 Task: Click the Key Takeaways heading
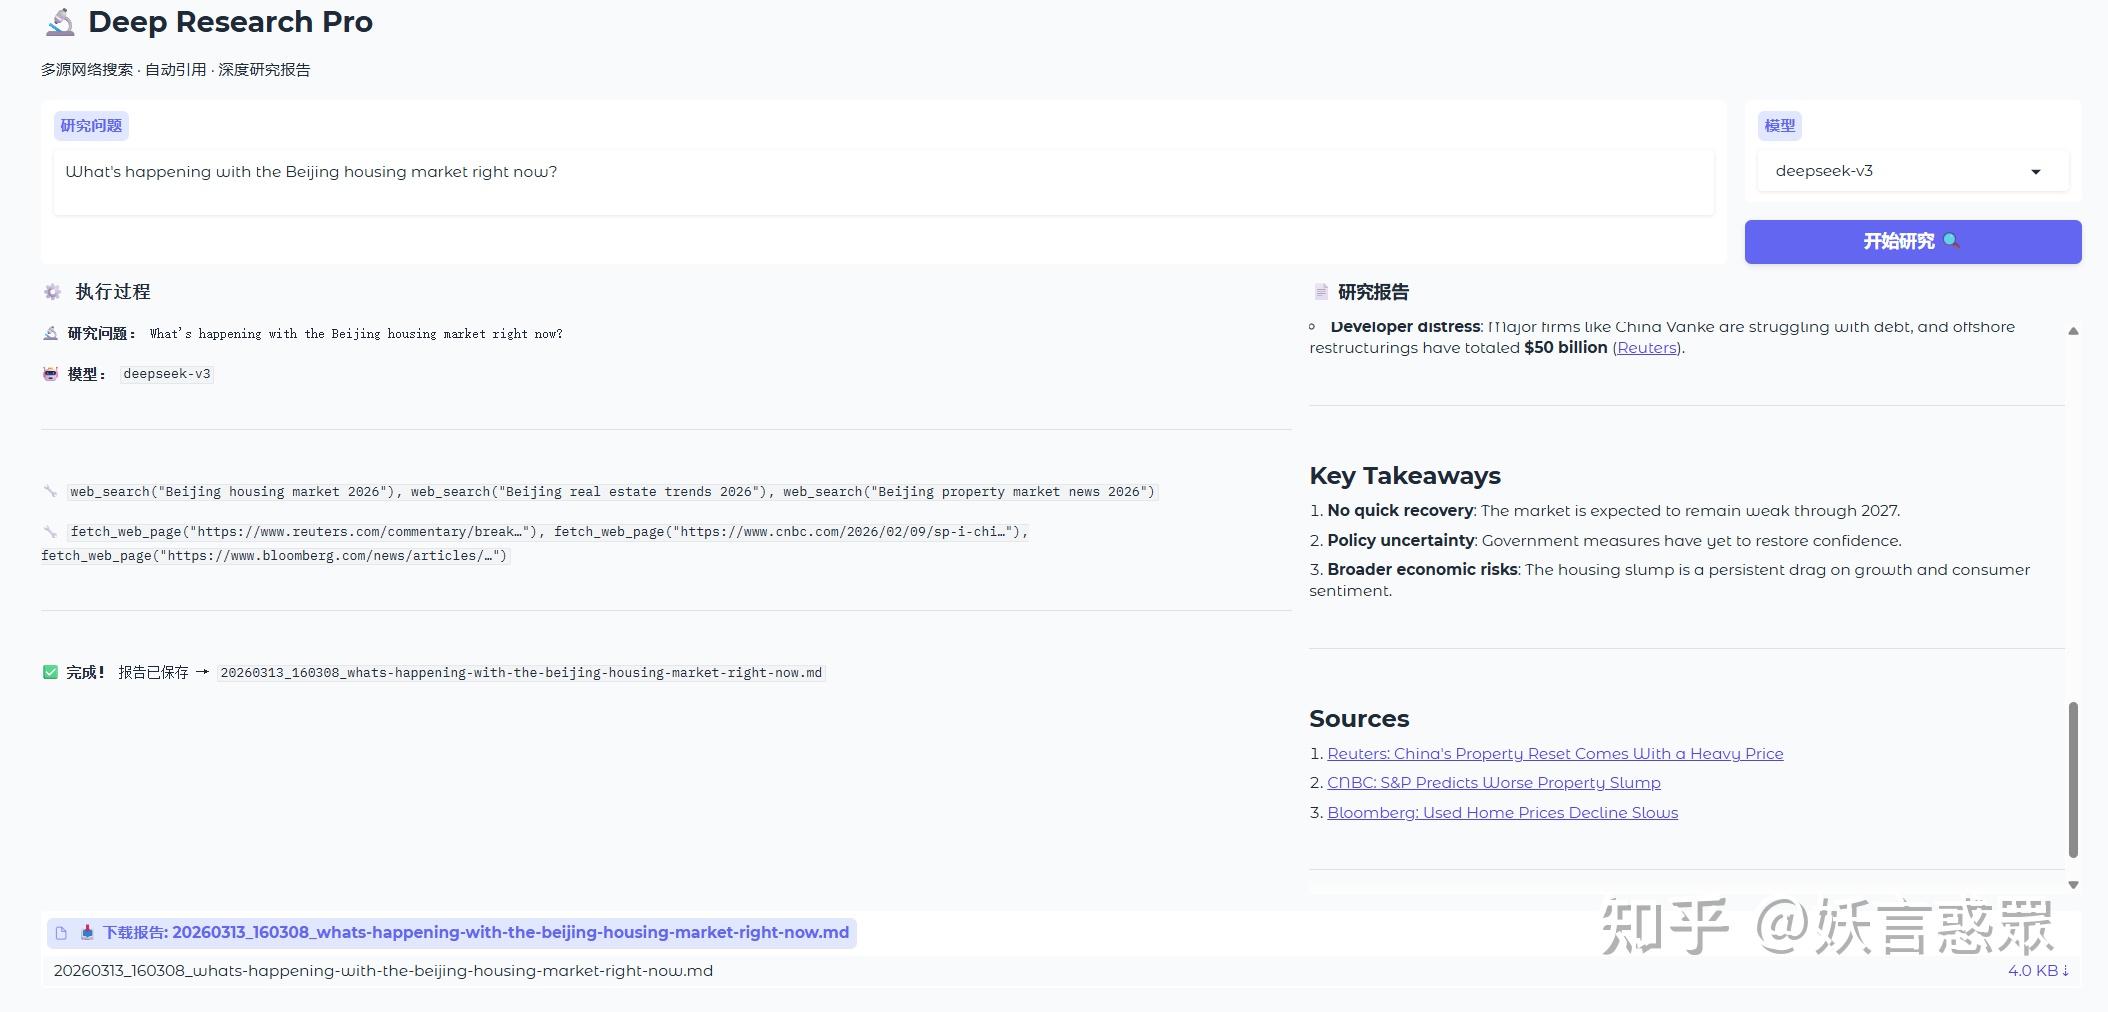pos(1405,476)
